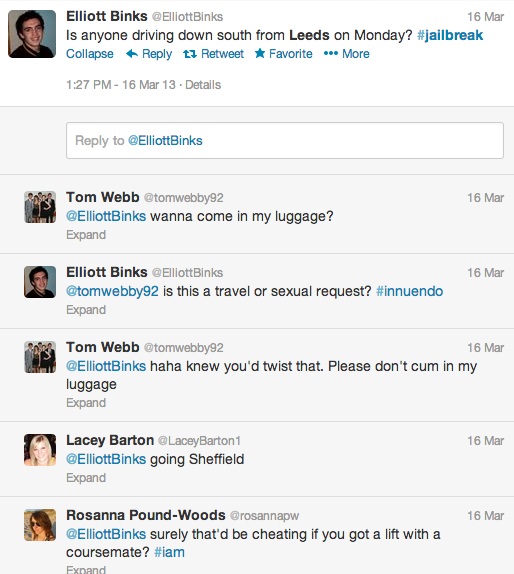The image size is (514, 574).
Task: Open the #iam hashtag link
Action: point(169,552)
